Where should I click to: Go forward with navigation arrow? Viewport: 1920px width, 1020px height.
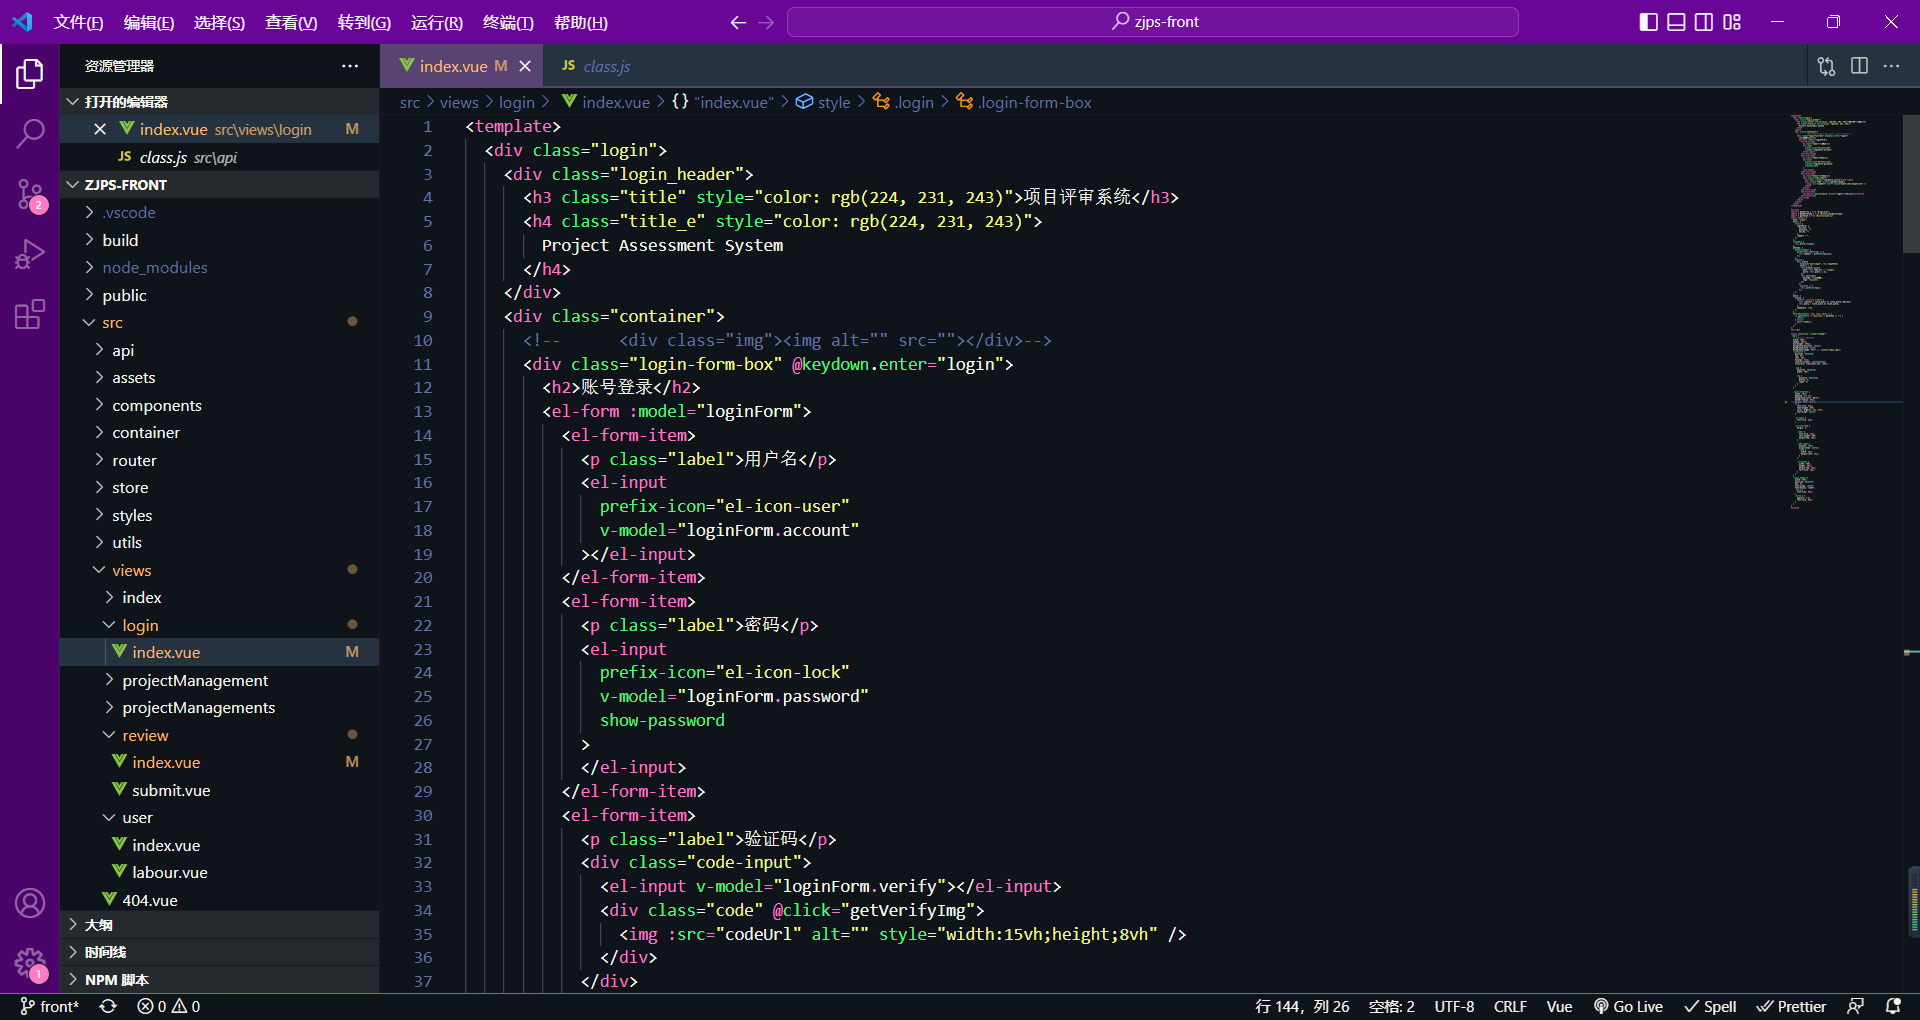tap(767, 22)
